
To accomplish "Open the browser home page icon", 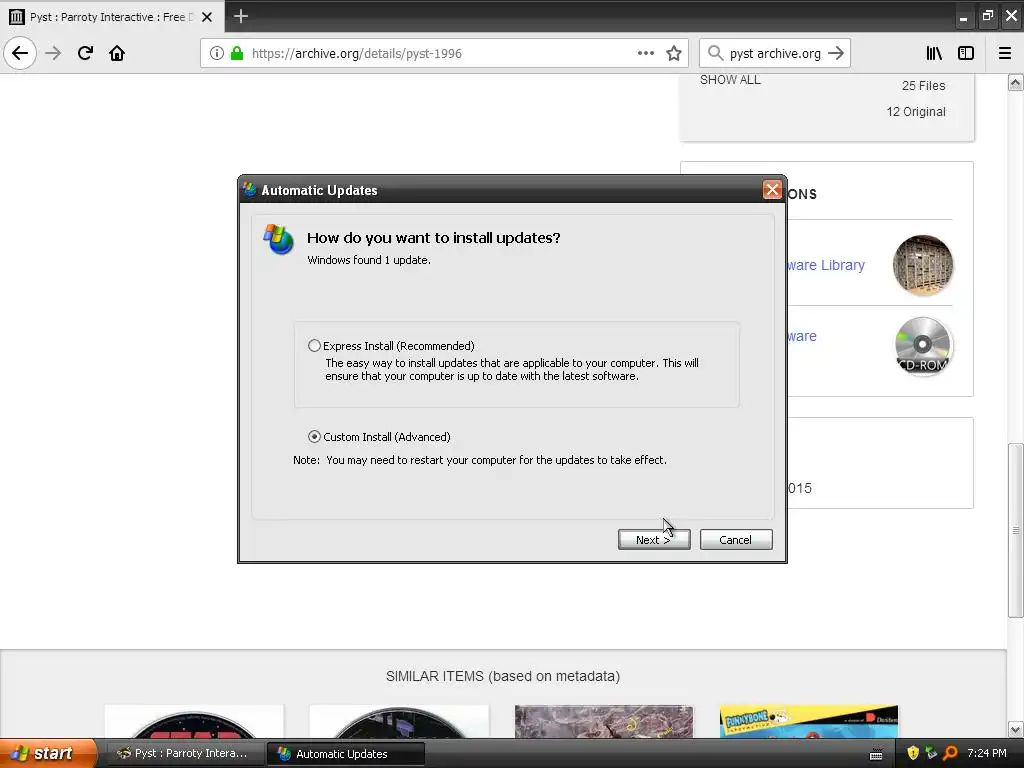I will pos(117,53).
